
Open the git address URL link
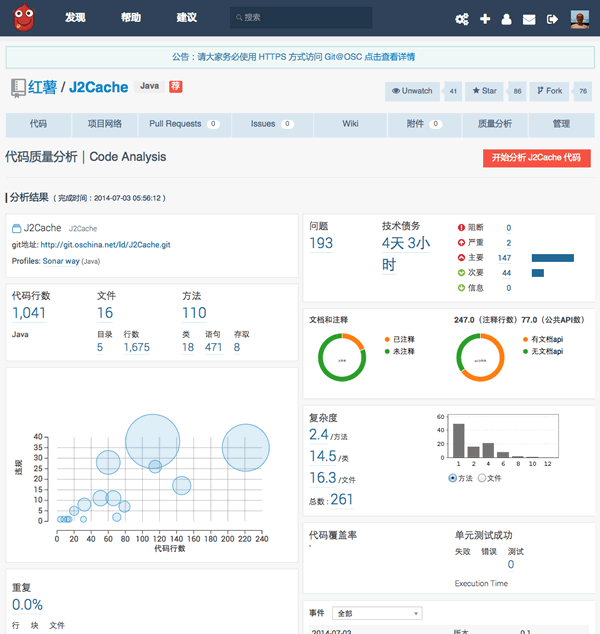[106, 245]
